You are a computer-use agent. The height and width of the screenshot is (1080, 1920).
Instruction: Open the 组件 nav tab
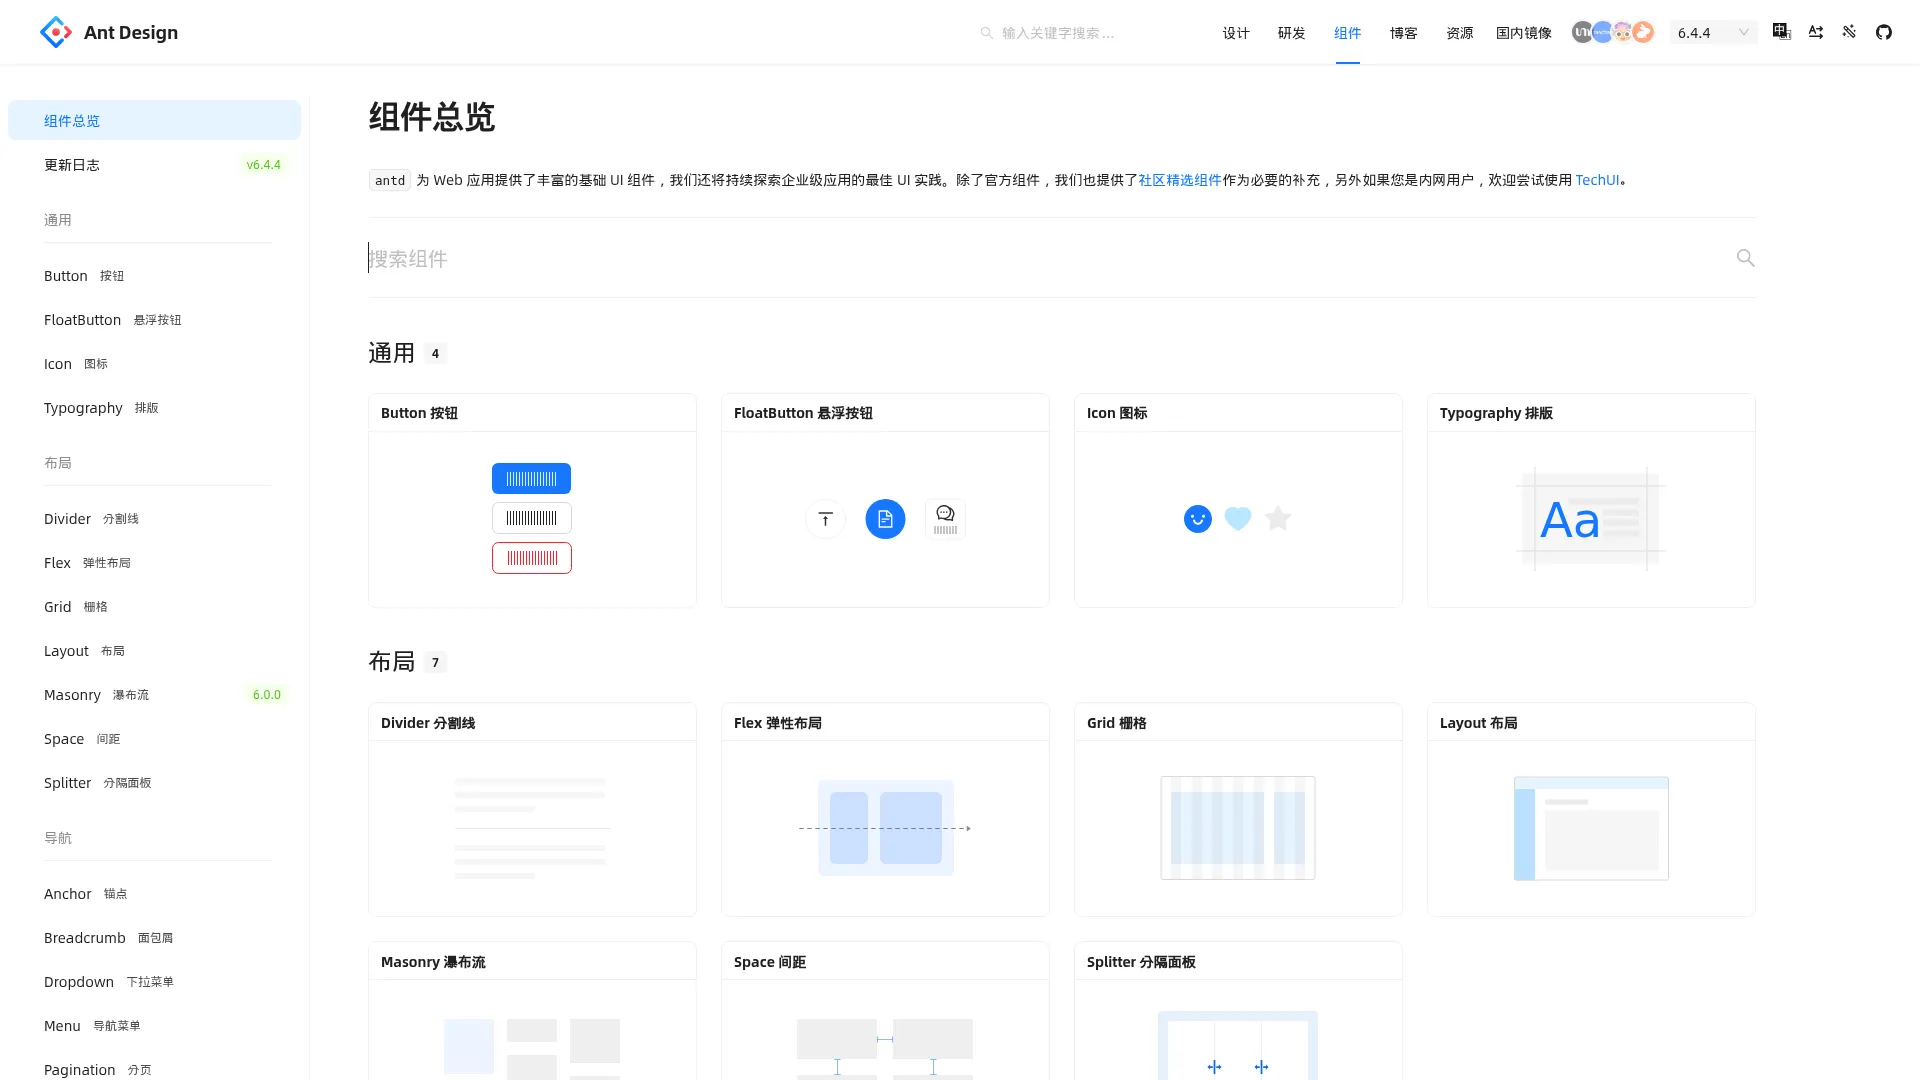[x=1348, y=33]
